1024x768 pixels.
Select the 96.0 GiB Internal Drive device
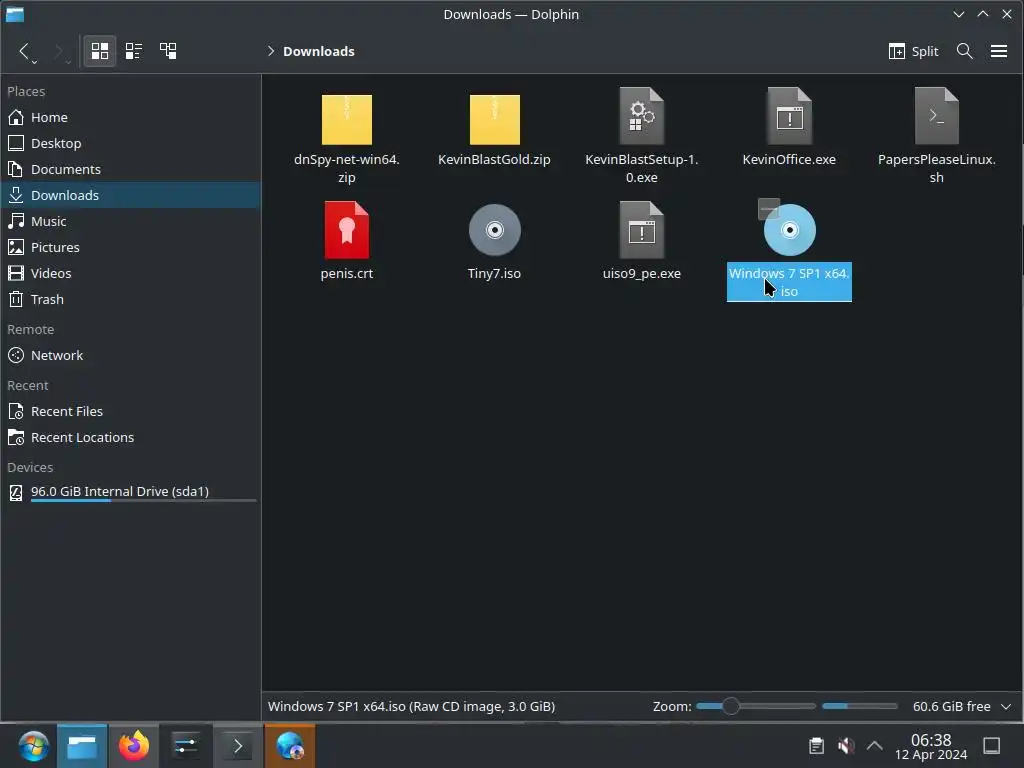point(131,492)
